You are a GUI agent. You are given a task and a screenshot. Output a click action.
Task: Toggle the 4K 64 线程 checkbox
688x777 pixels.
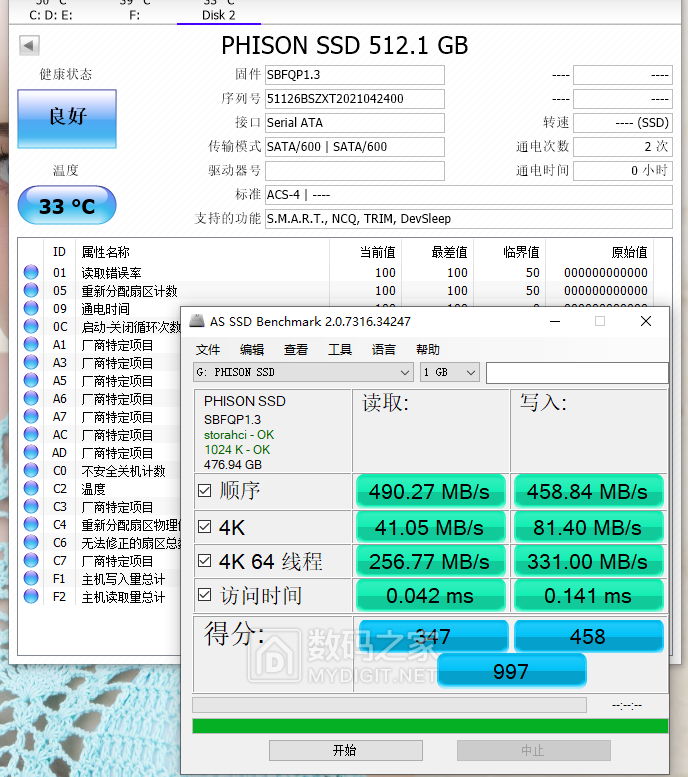tap(205, 561)
